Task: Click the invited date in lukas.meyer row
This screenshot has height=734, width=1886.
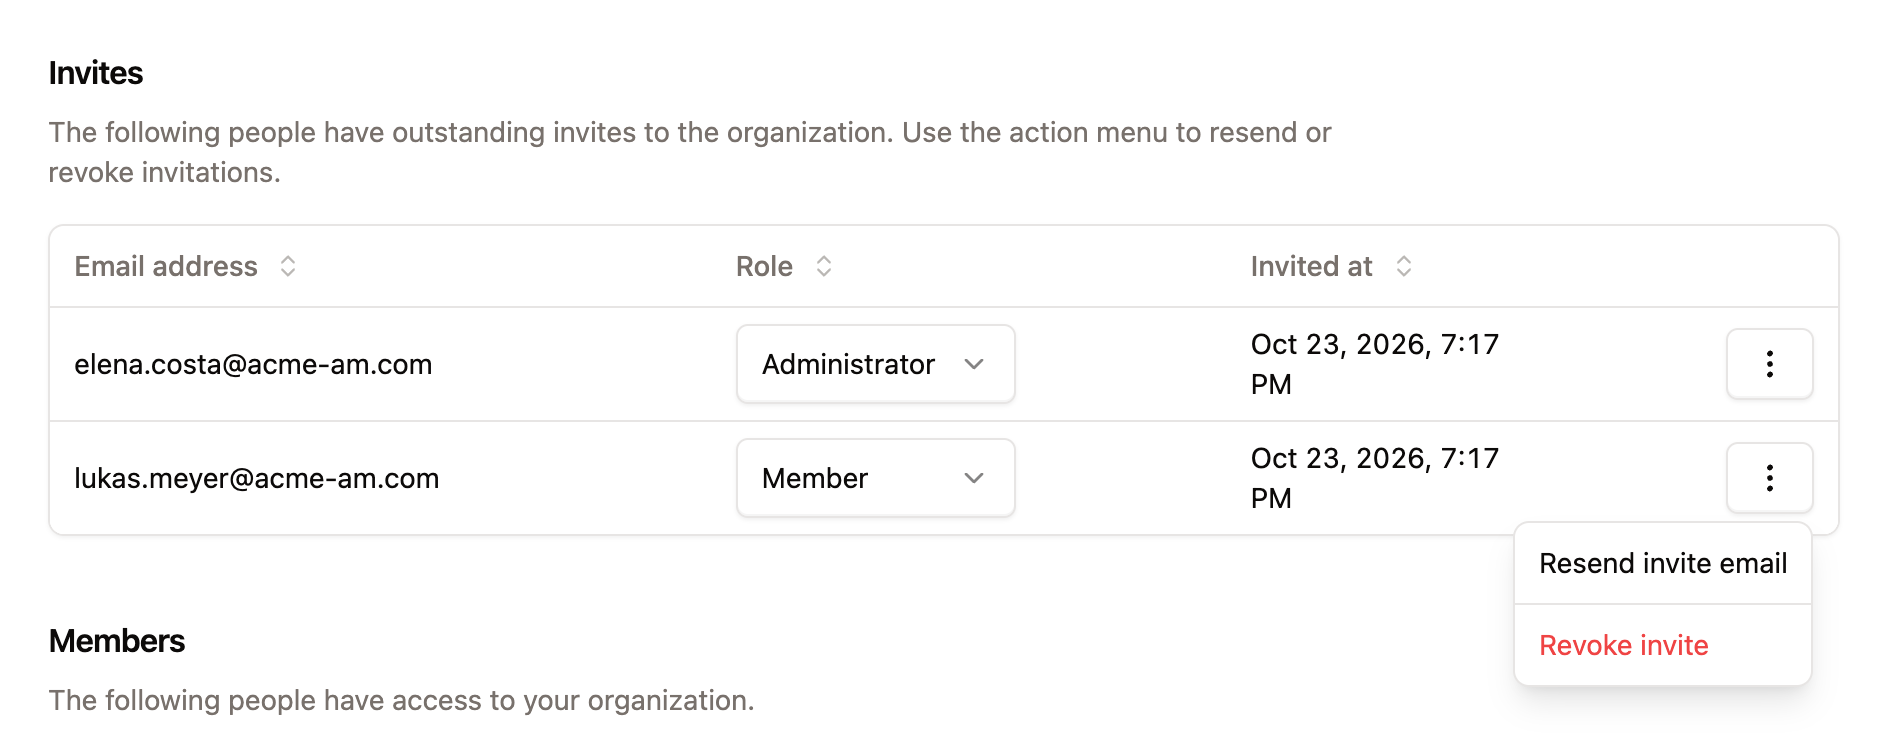Action: pyautogui.click(x=1375, y=478)
